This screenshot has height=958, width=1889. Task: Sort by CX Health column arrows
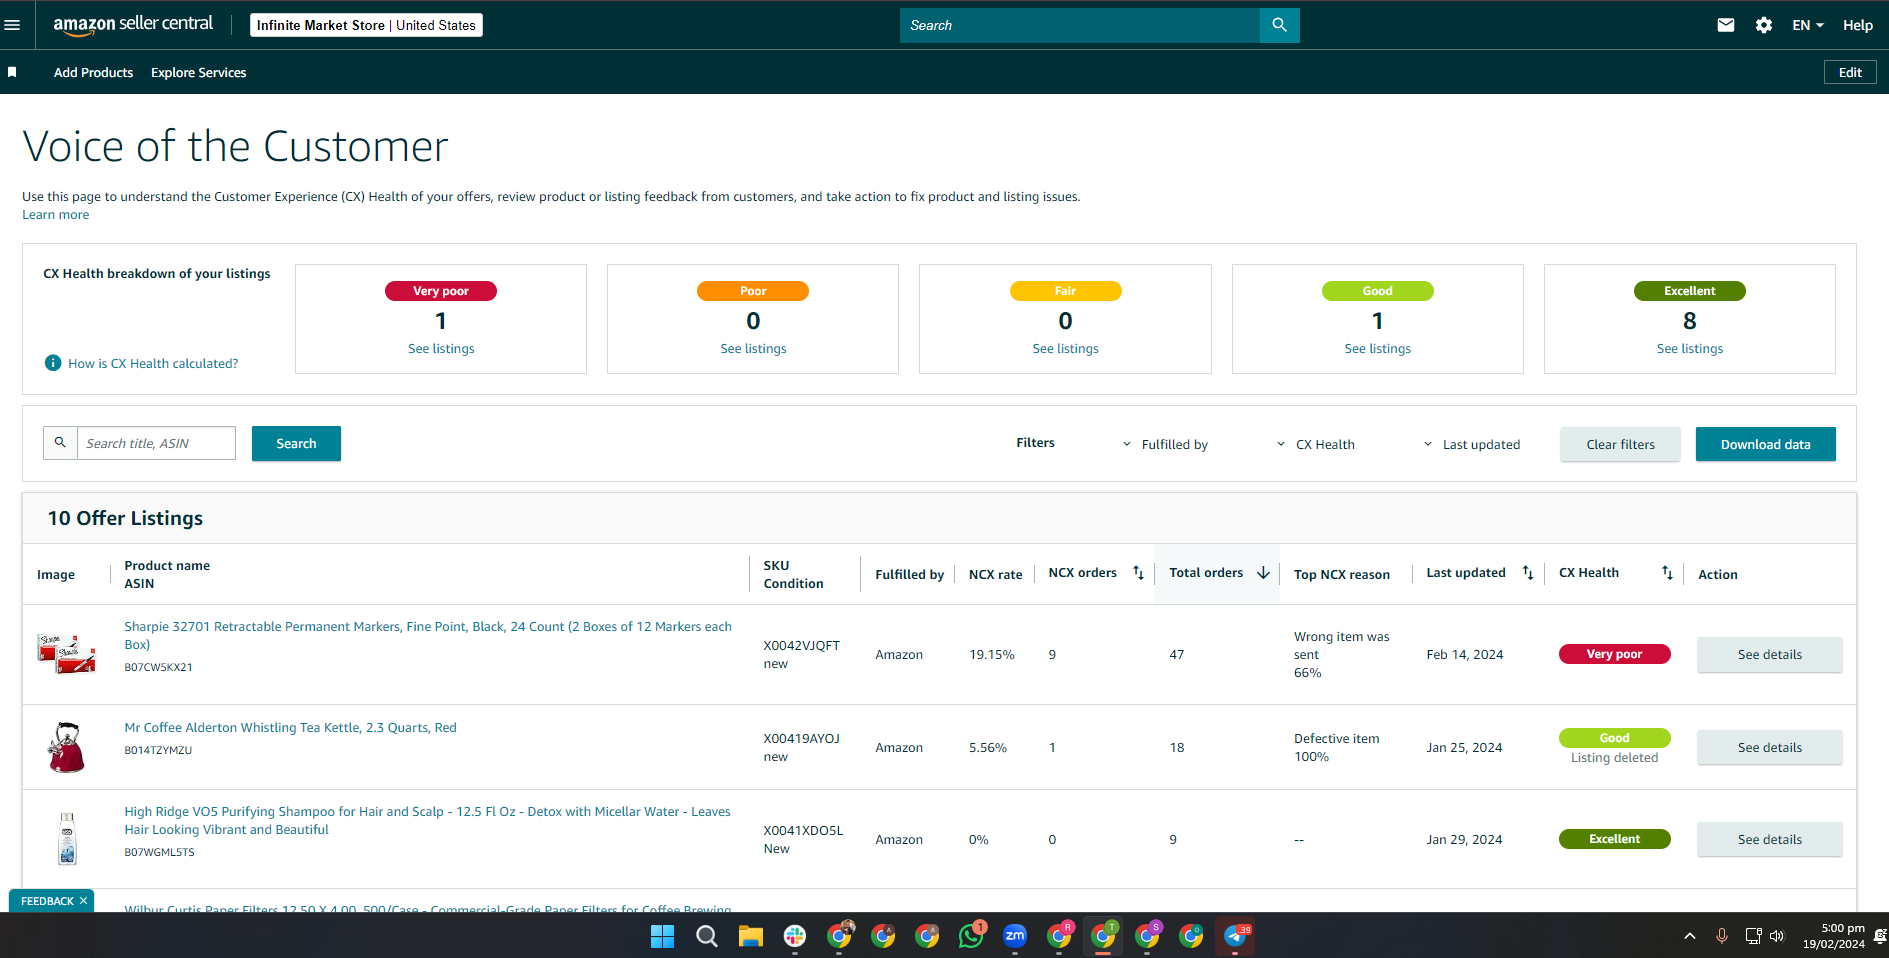1667,573
